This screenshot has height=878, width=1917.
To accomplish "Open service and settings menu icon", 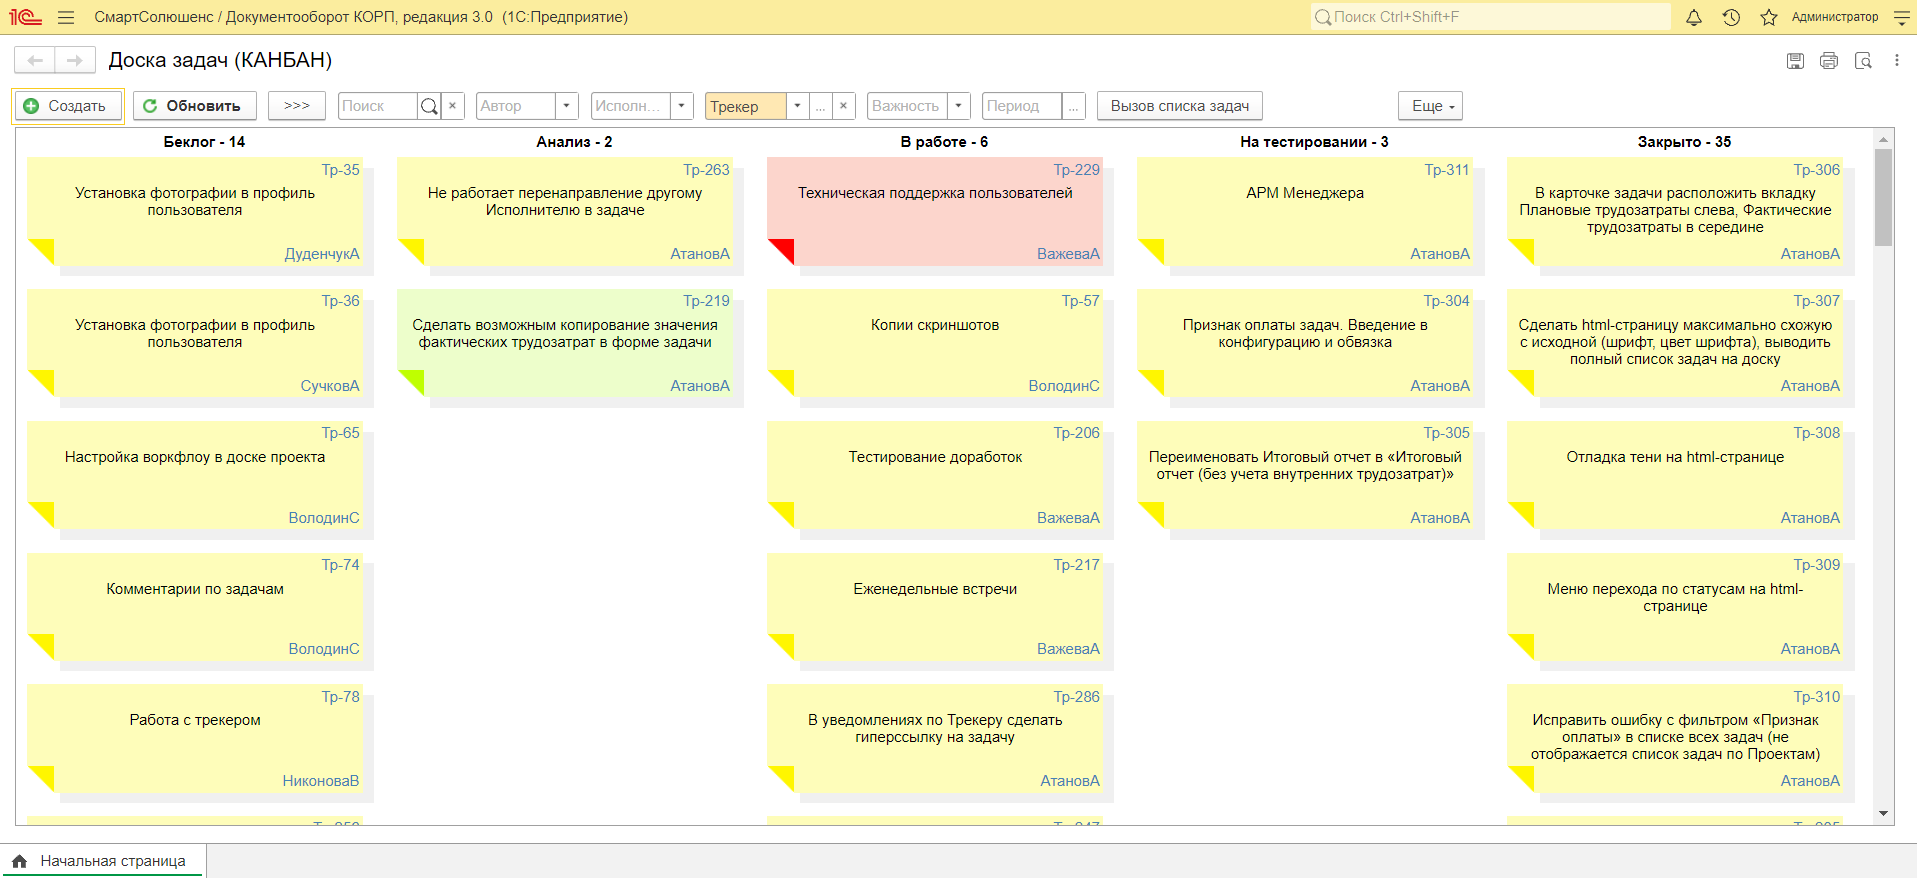I will click(1901, 17).
